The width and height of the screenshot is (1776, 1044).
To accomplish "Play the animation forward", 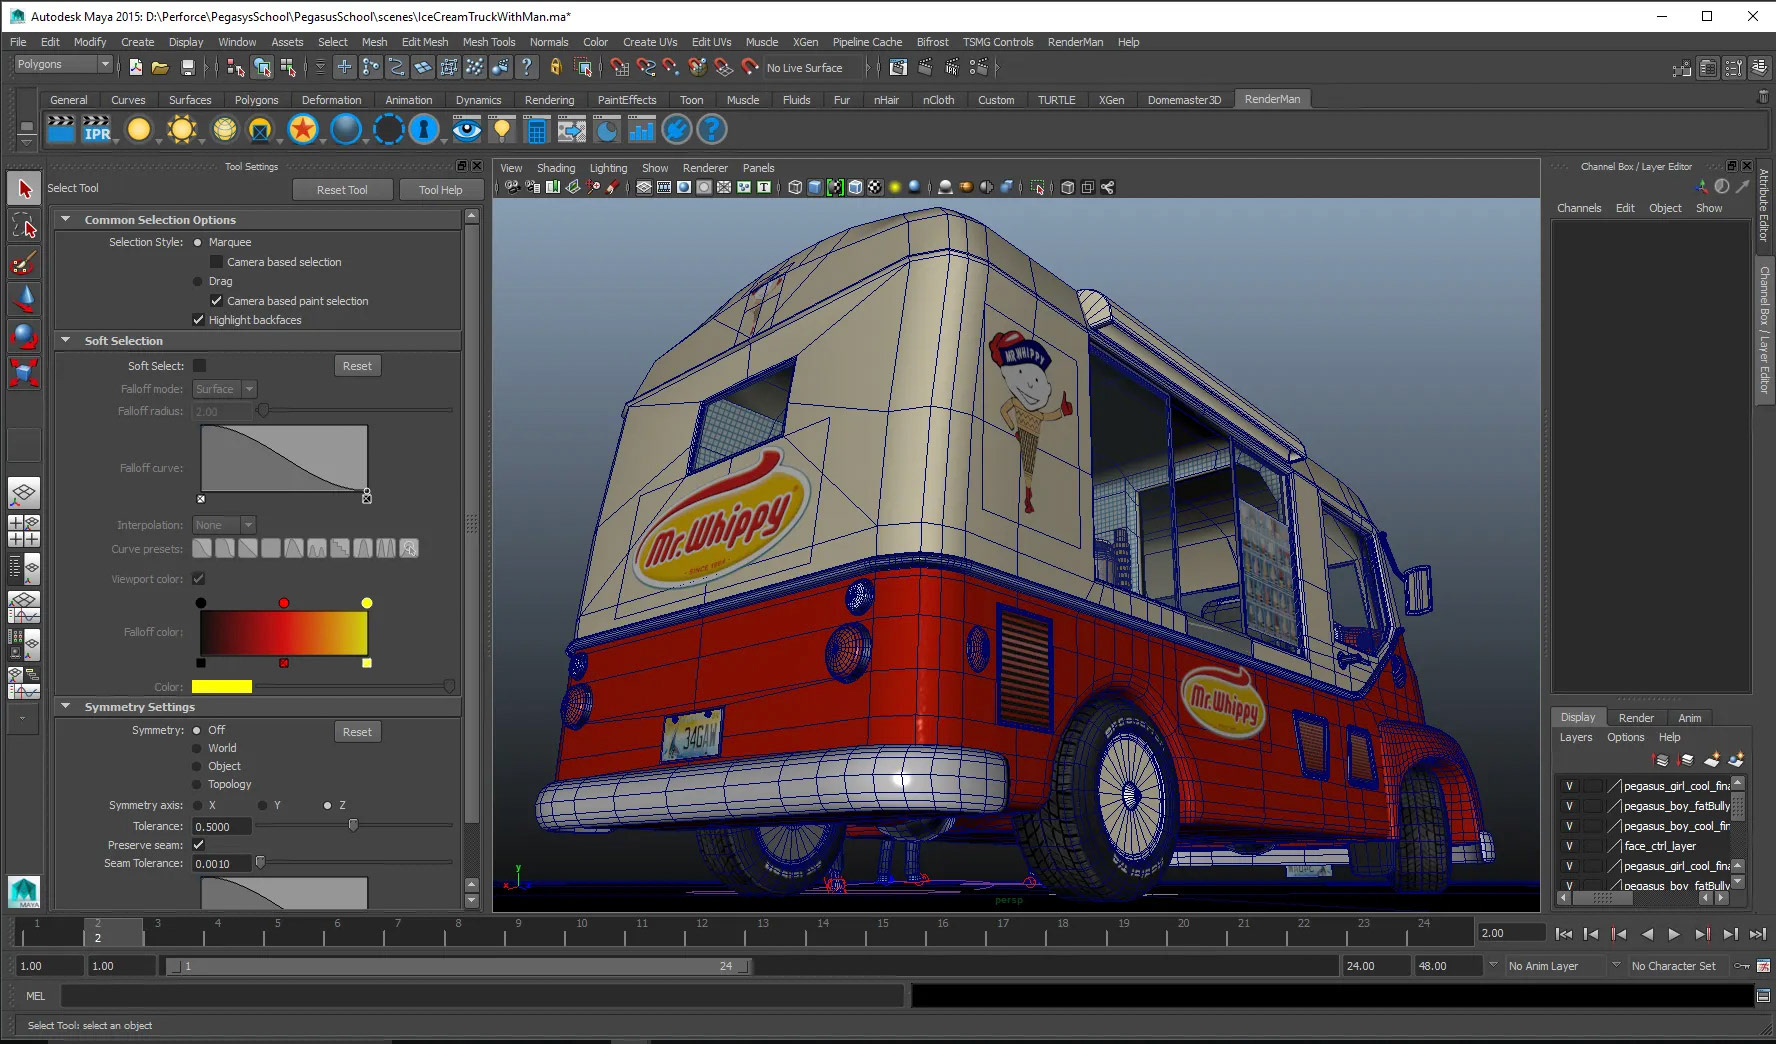I will [x=1674, y=934].
